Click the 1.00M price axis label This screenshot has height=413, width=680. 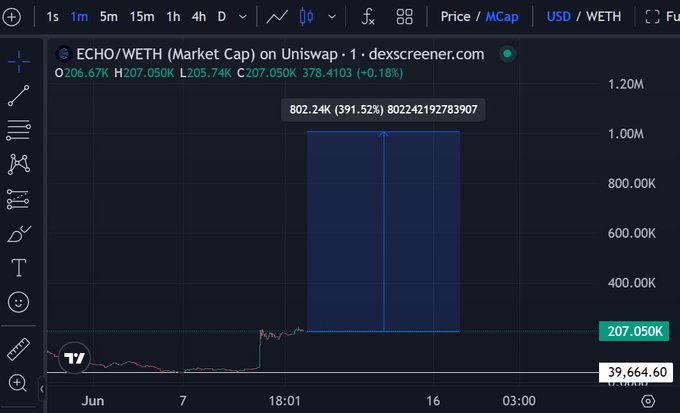(626, 134)
